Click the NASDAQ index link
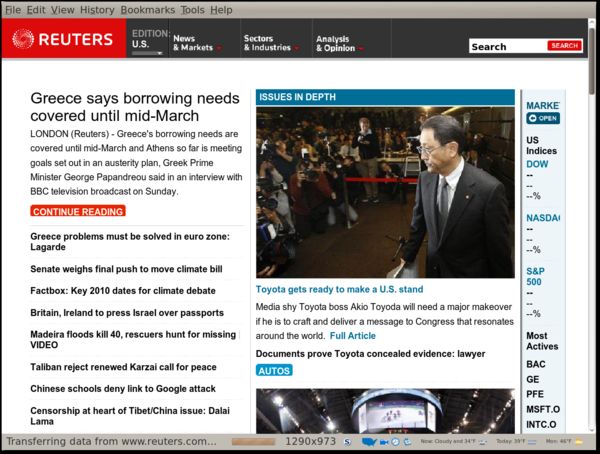Viewport: 600px width, 454px height. (x=543, y=218)
